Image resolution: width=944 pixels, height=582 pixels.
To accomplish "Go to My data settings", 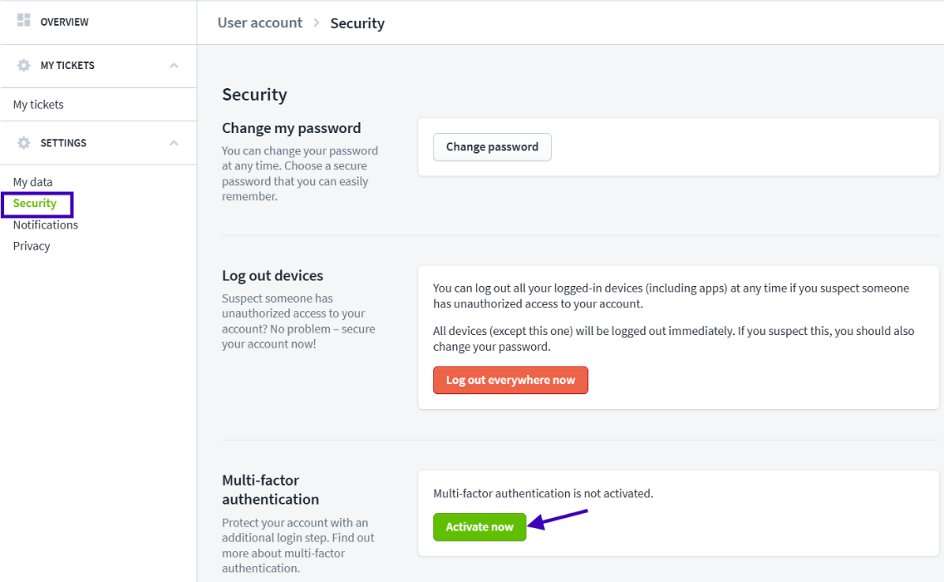I will 32,182.
